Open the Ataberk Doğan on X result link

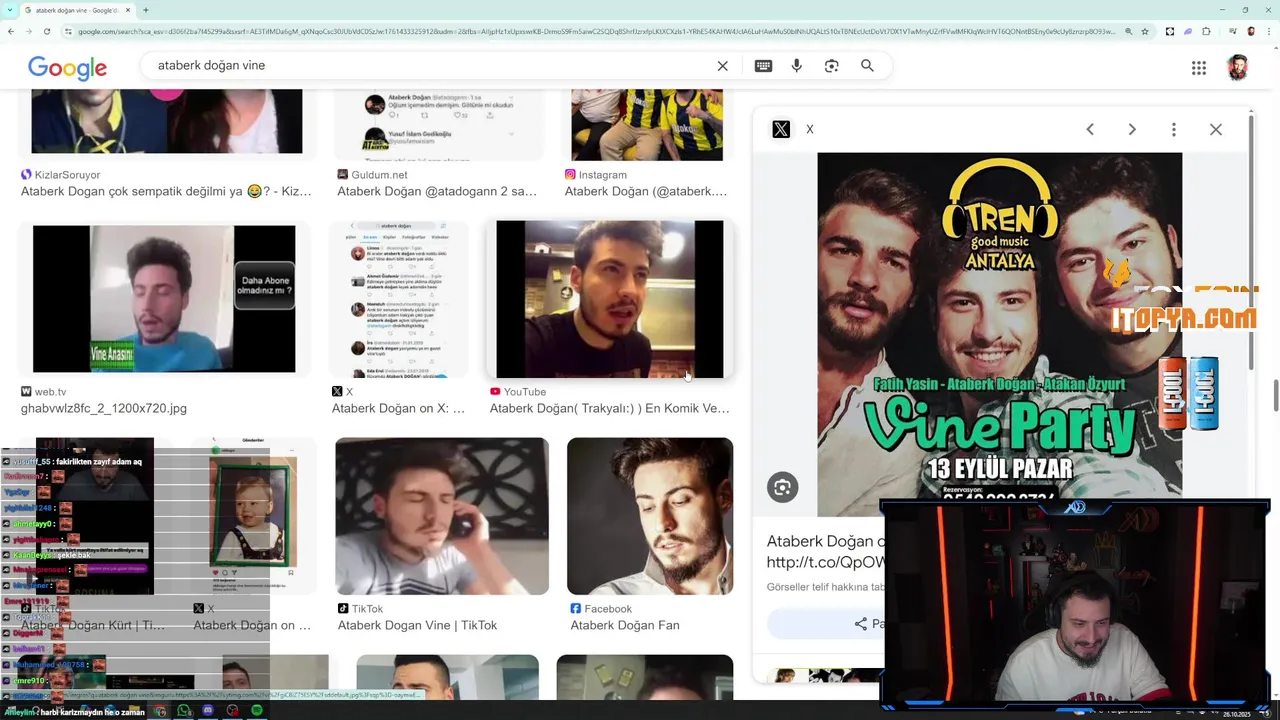pos(398,408)
